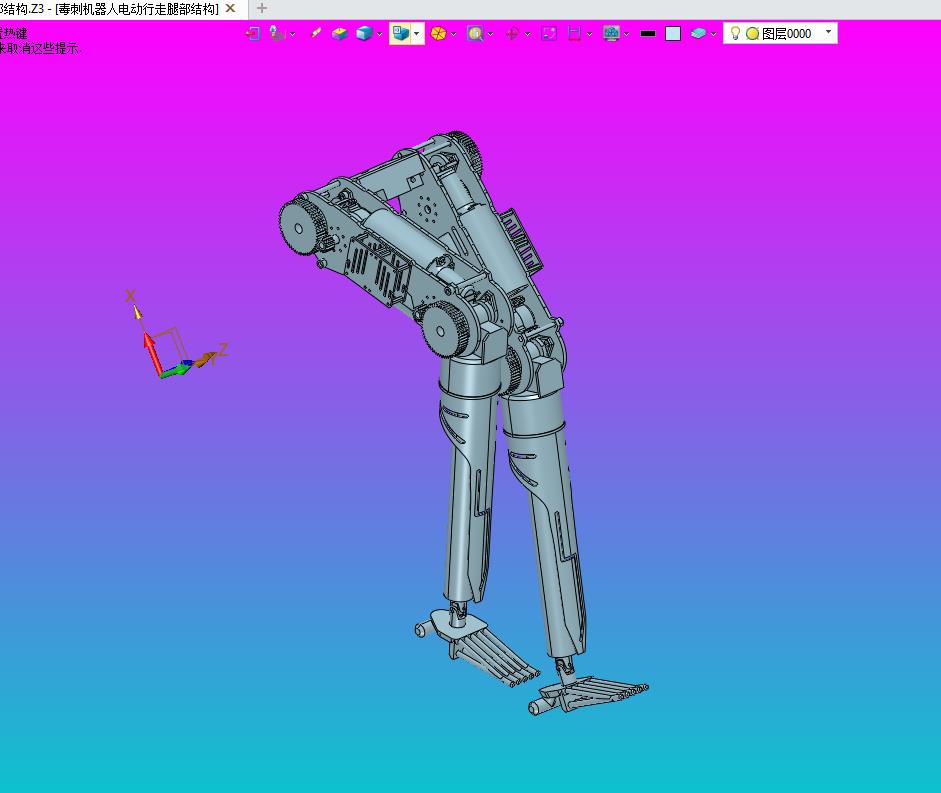Screen dimensions: 941x793
Task: Expand the arrow beside the monitor icon
Action: coord(627,34)
